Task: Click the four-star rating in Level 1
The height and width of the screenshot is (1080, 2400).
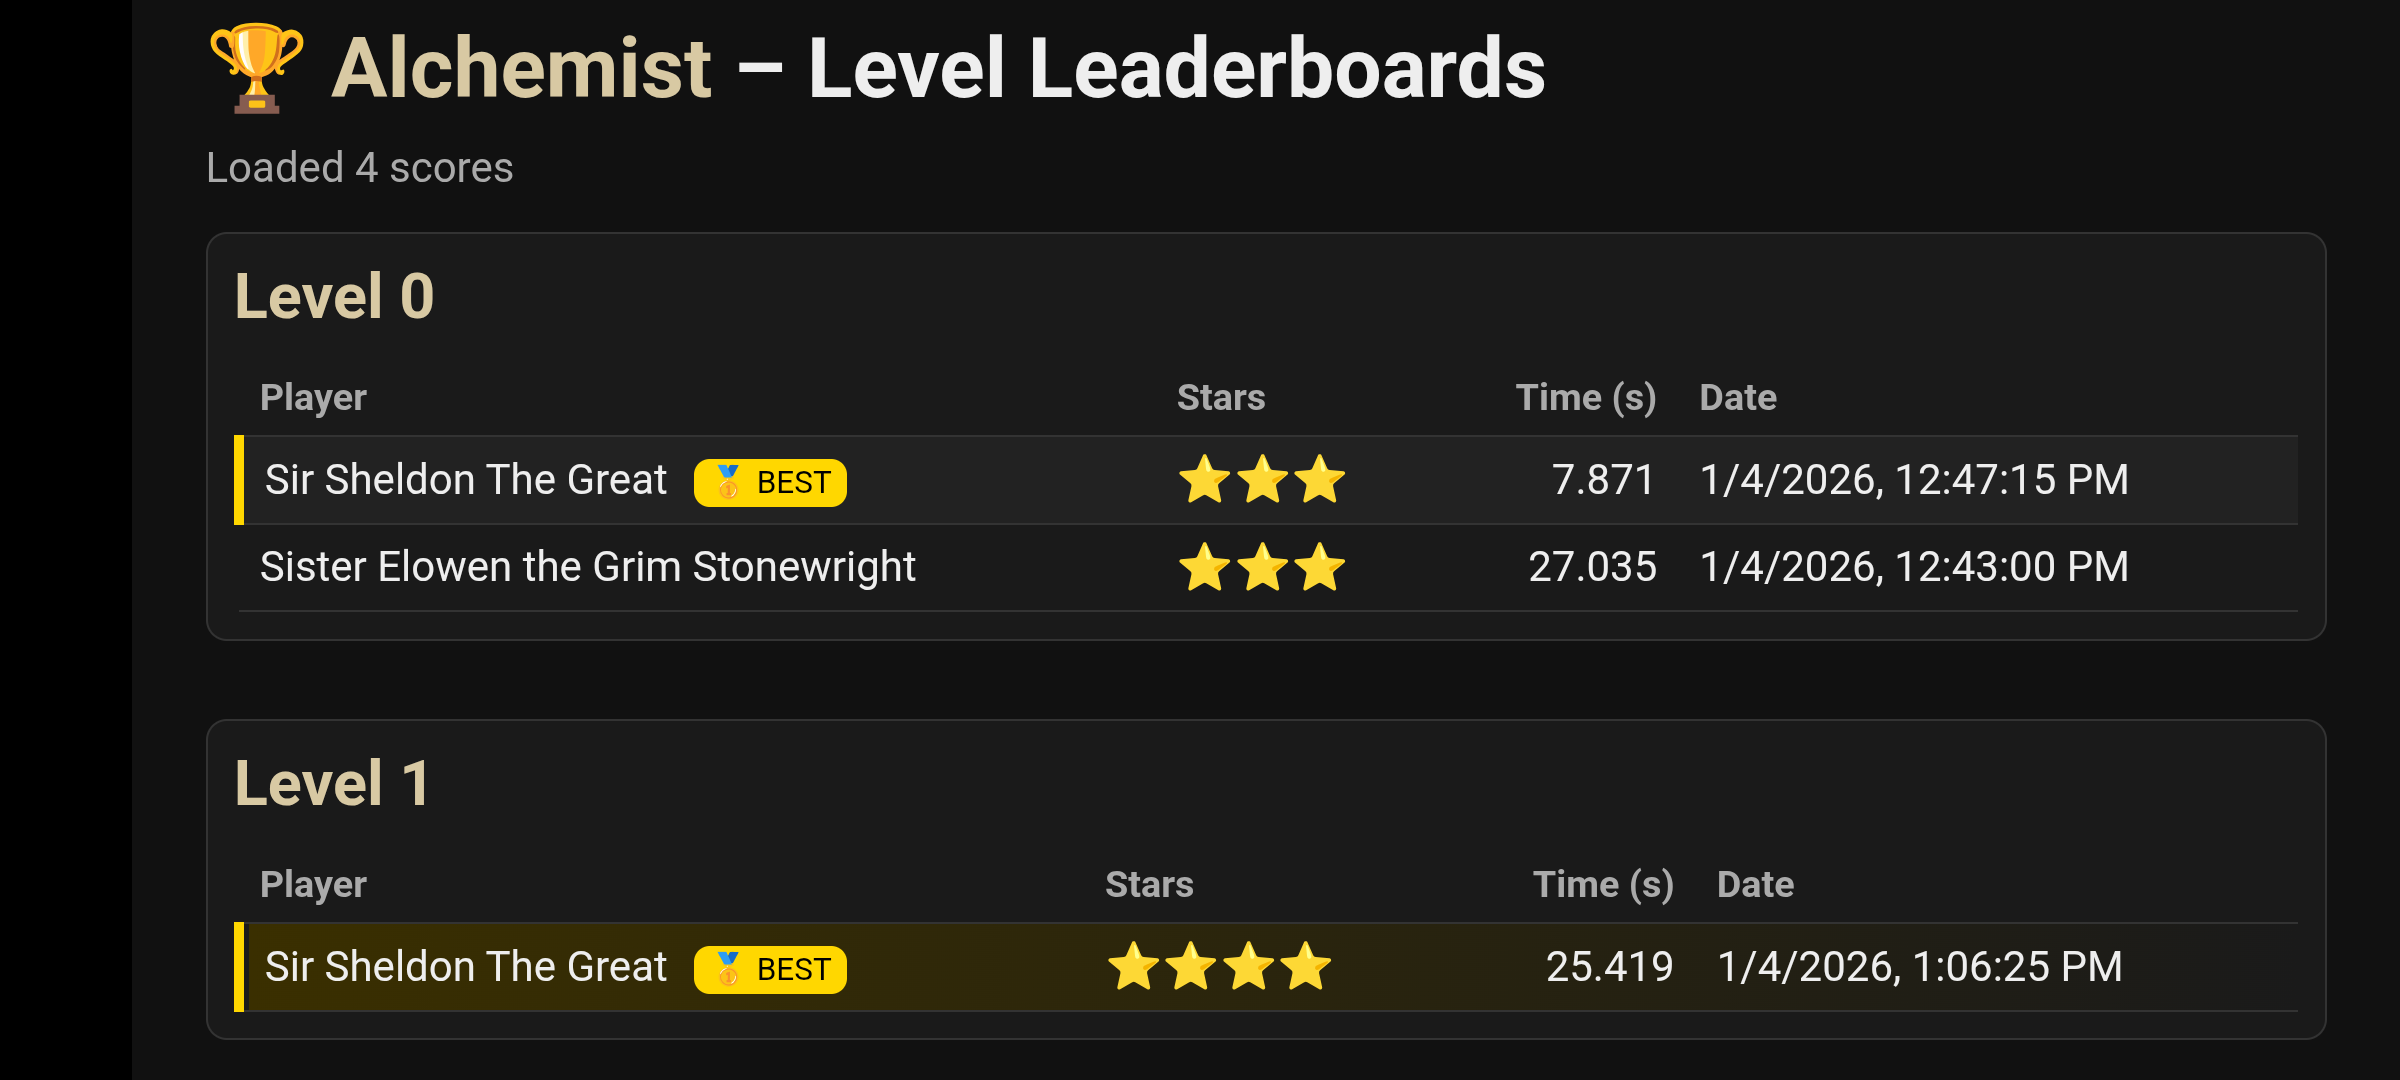Action: pos(1219,967)
